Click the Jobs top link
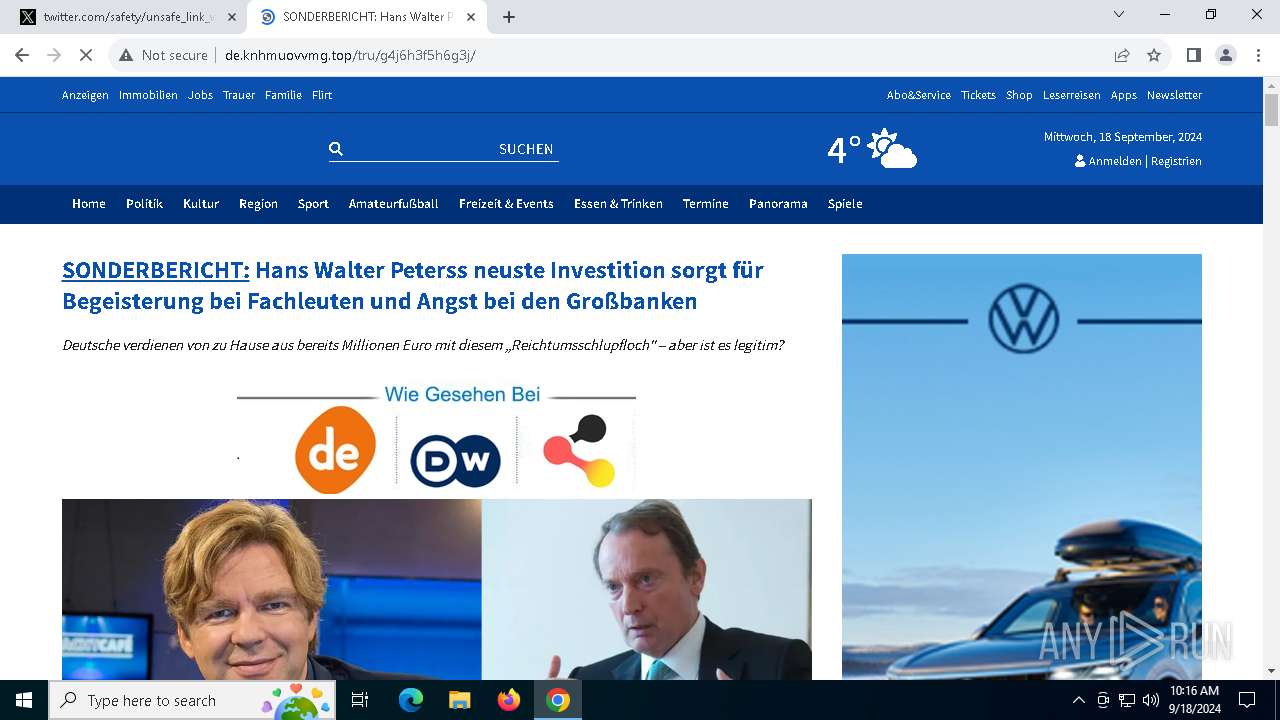 pos(200,95)
